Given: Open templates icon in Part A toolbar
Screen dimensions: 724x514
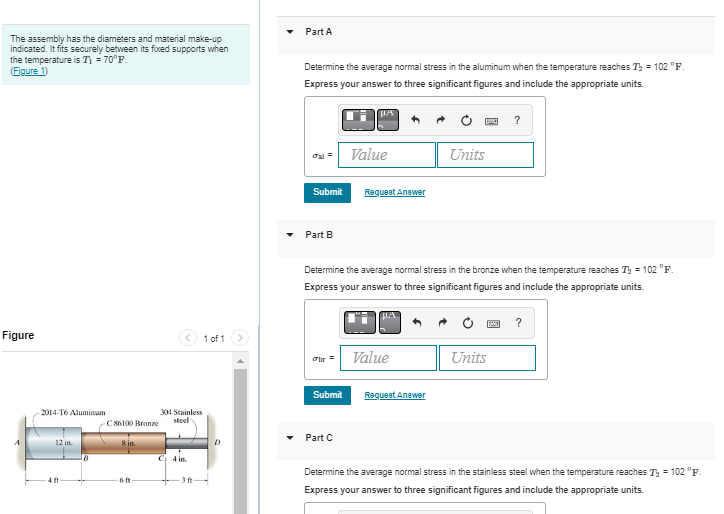Looking at the screenshot, I should point(358,120).
